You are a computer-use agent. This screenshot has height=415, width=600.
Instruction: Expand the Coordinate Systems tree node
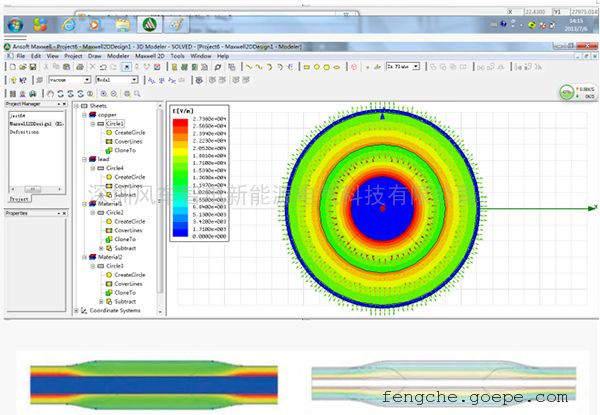75,311
